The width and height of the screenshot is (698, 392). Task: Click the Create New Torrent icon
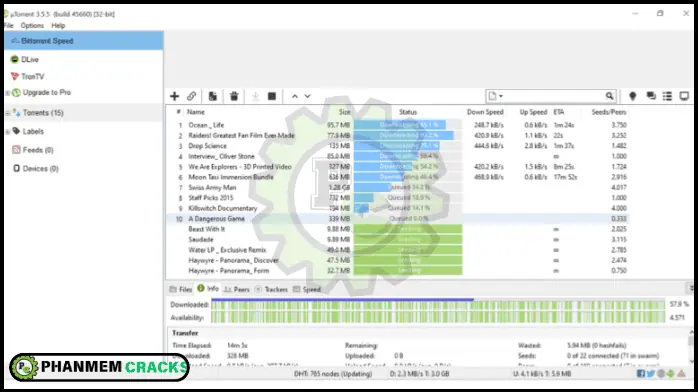(x=213, y=96)
